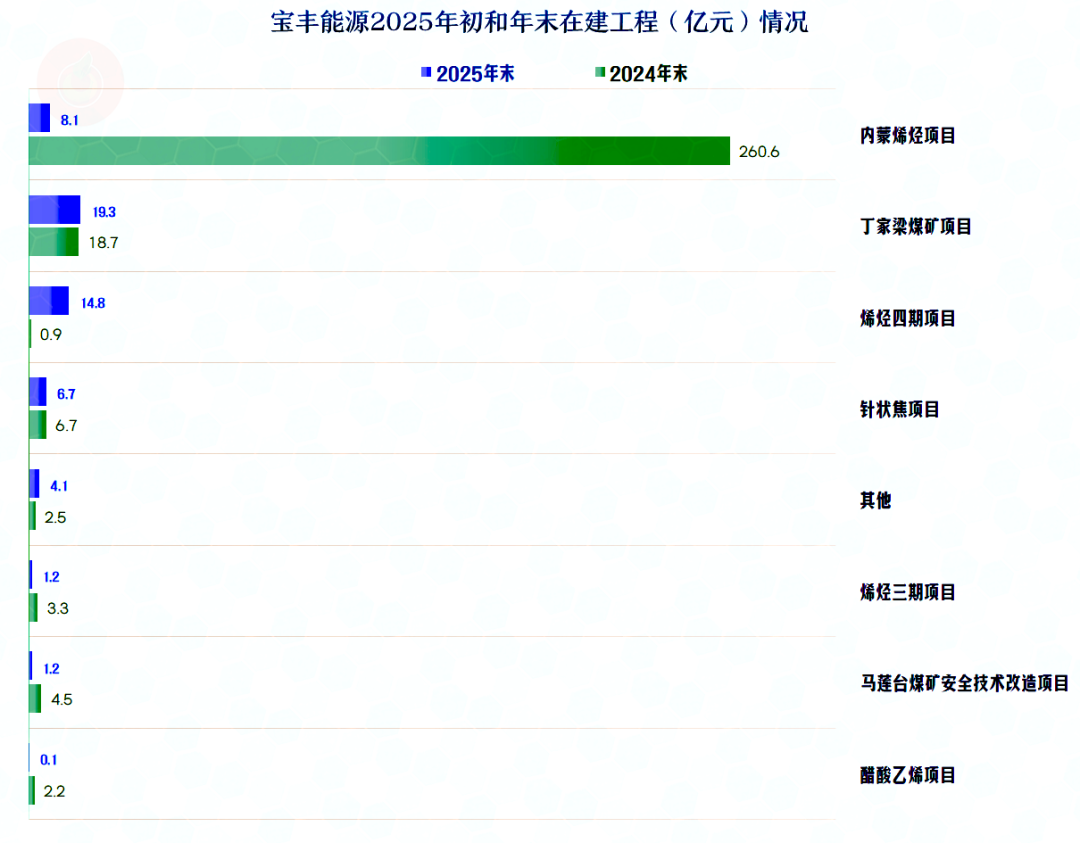This screenshot has height=843, width=1080.
Task: Click the chart title text
Action: (x=539, y=22)
